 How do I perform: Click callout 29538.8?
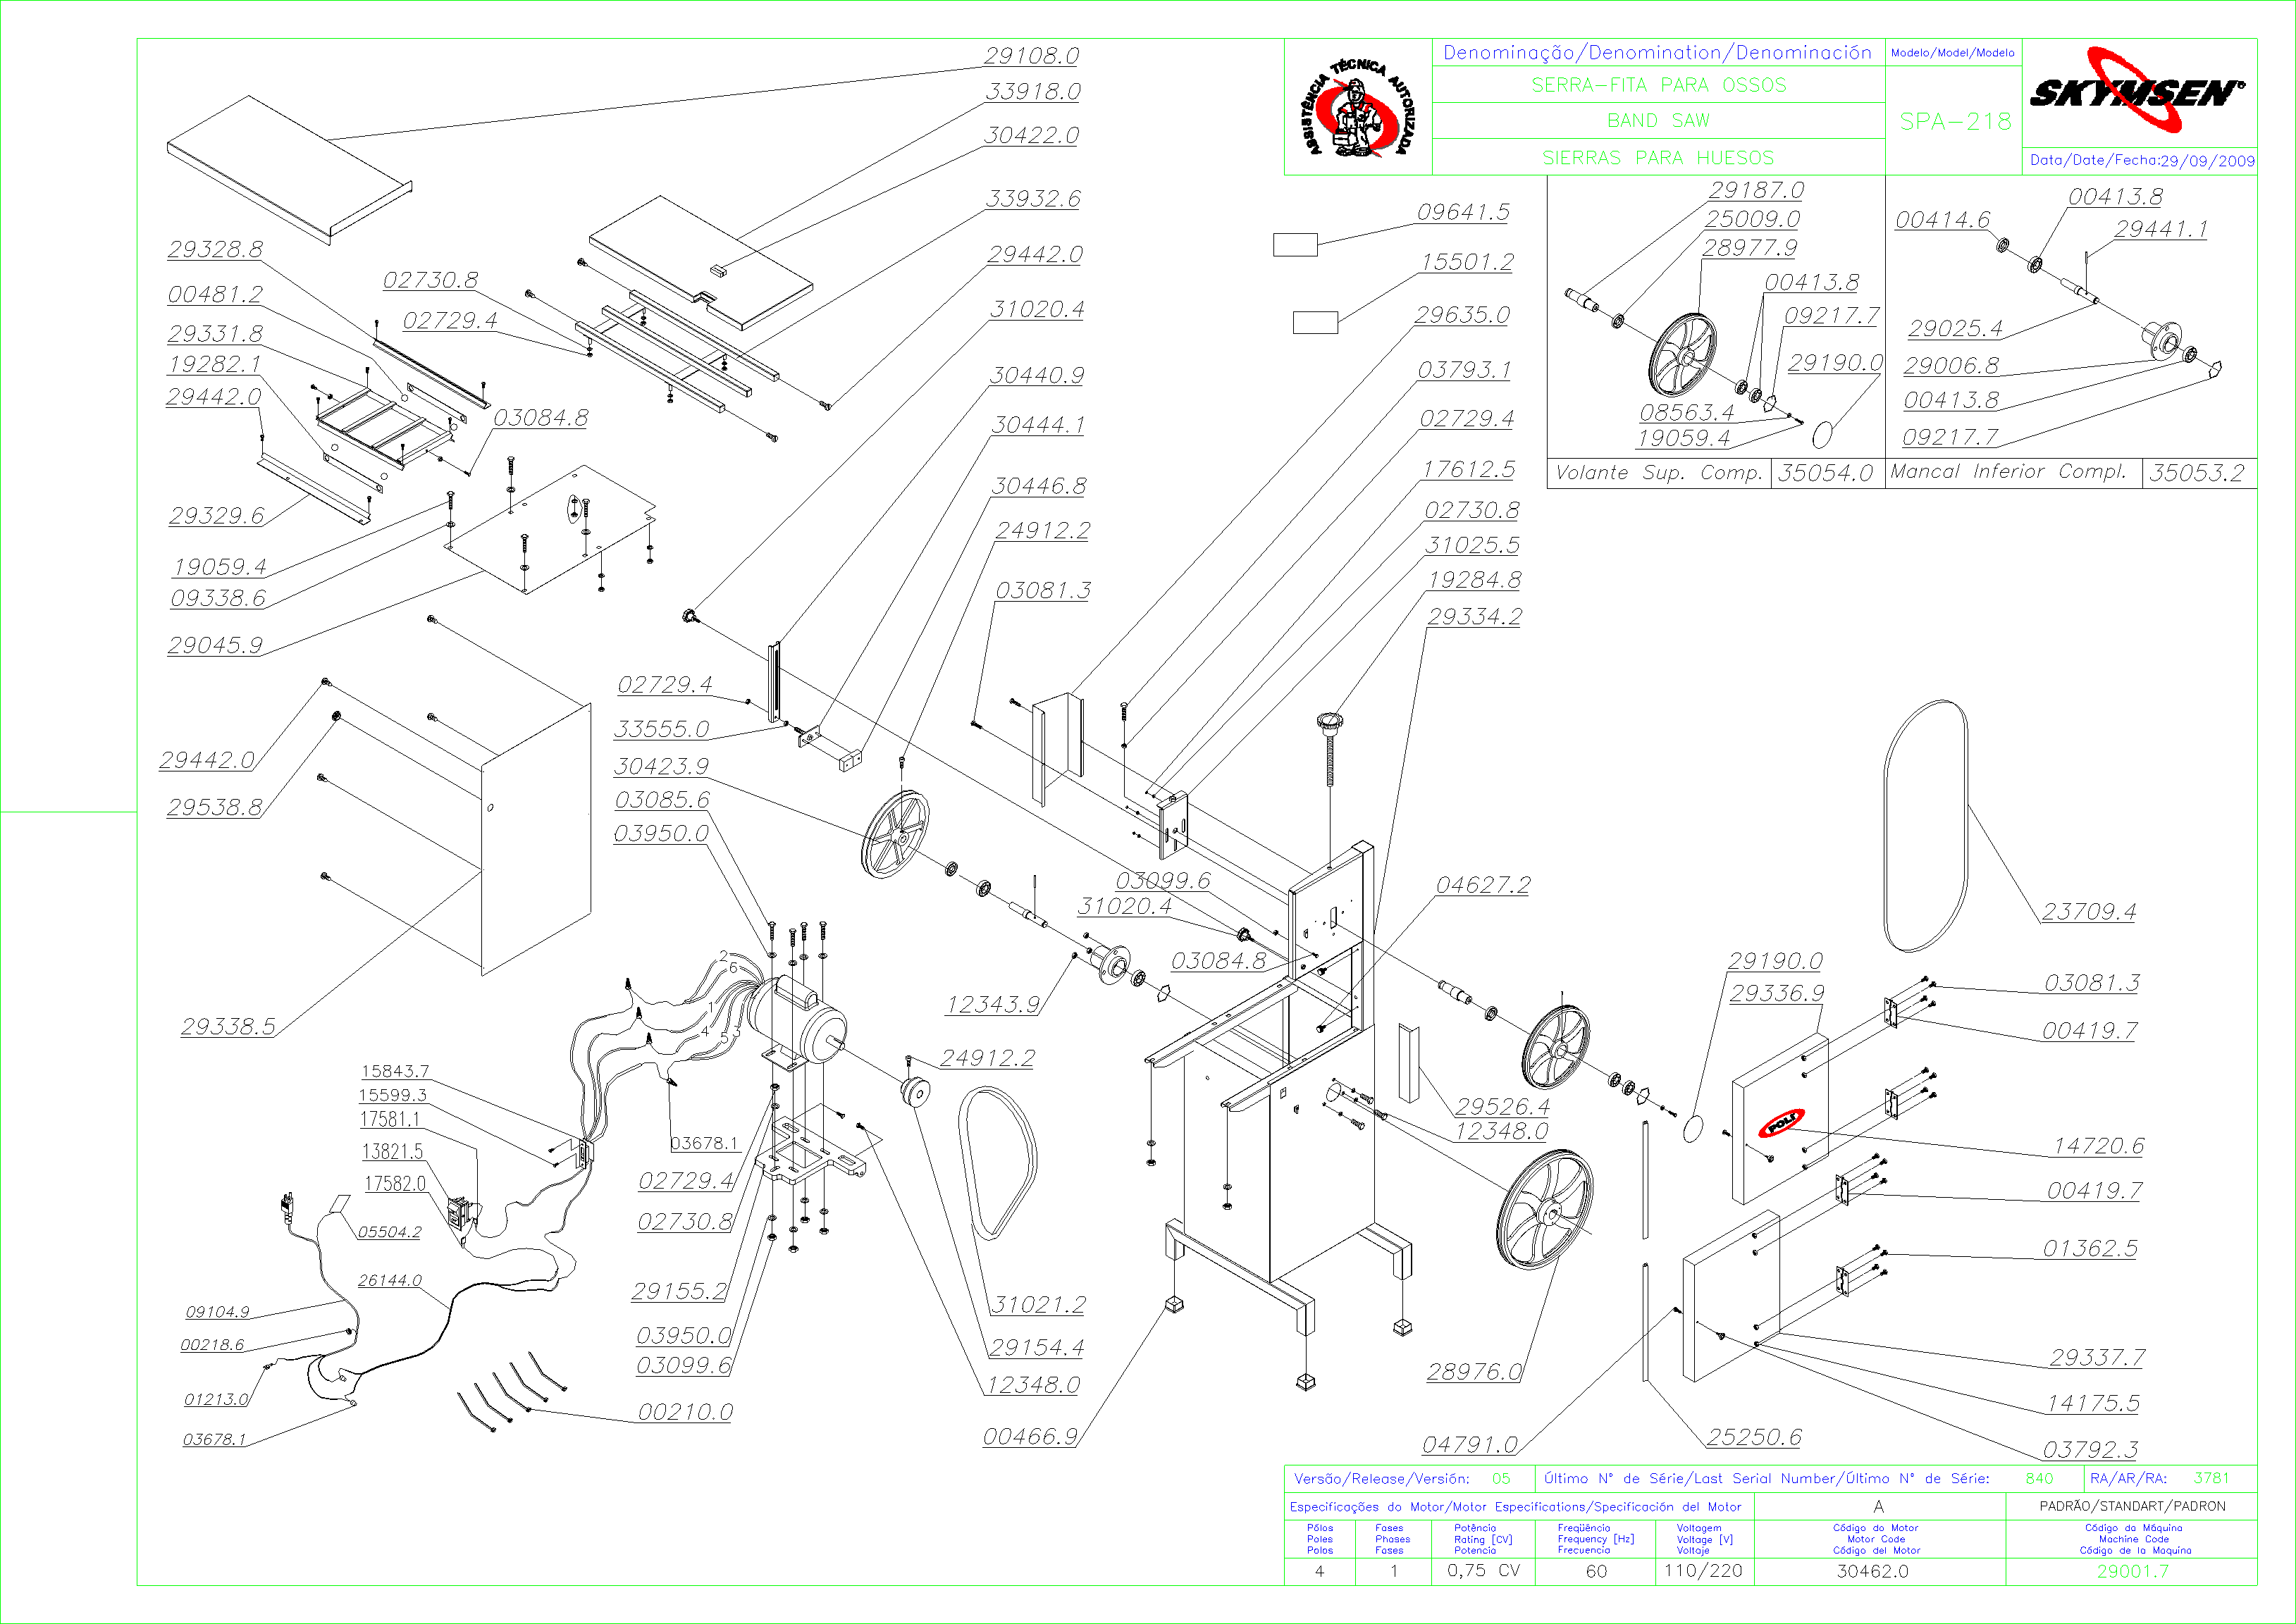[x=214, y=807]
